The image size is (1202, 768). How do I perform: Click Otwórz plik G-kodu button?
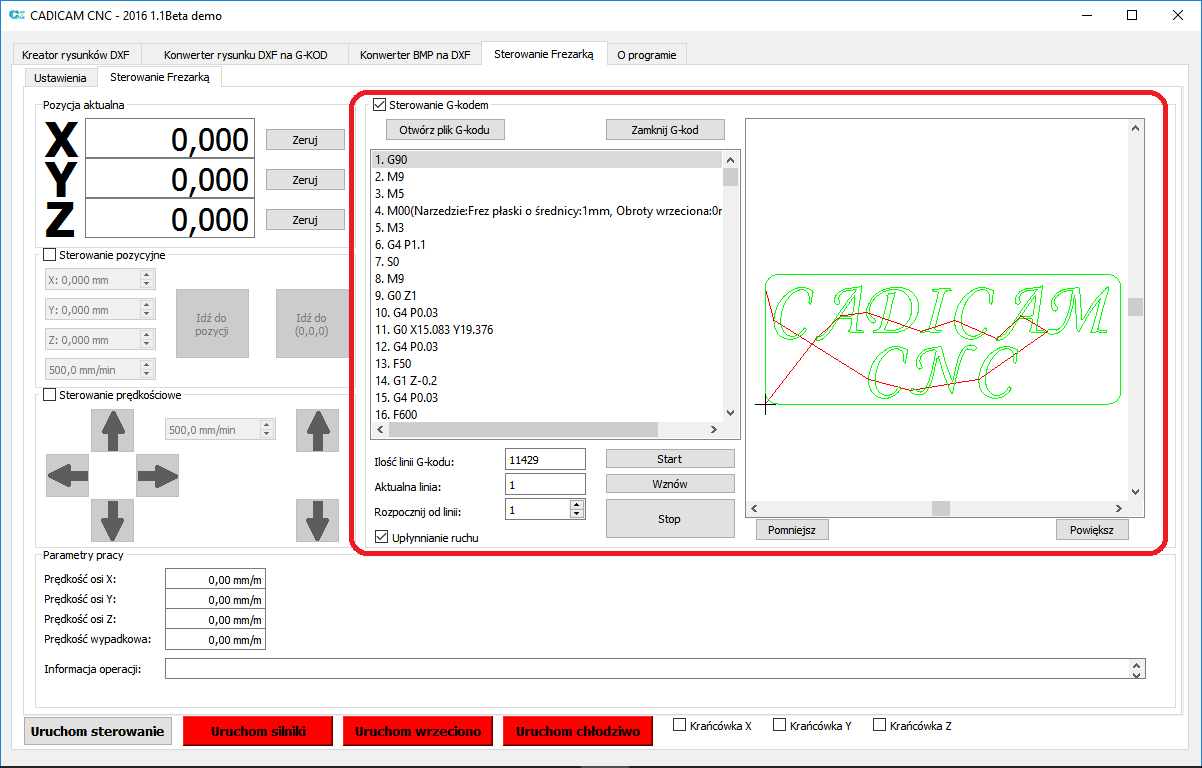(445, 130)
